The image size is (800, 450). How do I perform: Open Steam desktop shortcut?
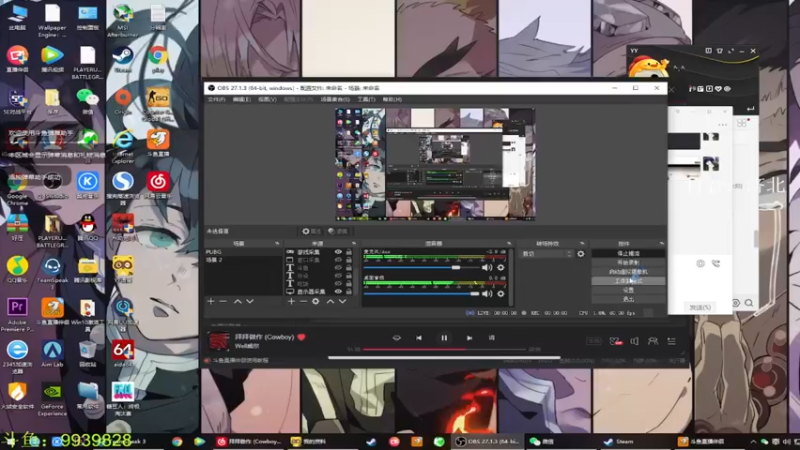click(123, 59)
